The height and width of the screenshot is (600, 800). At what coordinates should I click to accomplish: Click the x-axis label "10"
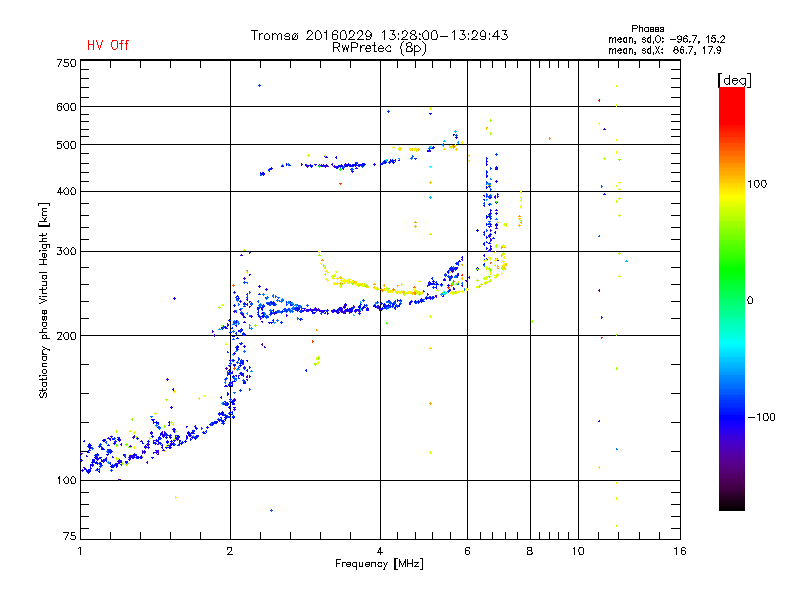click(x=578, y=551)
